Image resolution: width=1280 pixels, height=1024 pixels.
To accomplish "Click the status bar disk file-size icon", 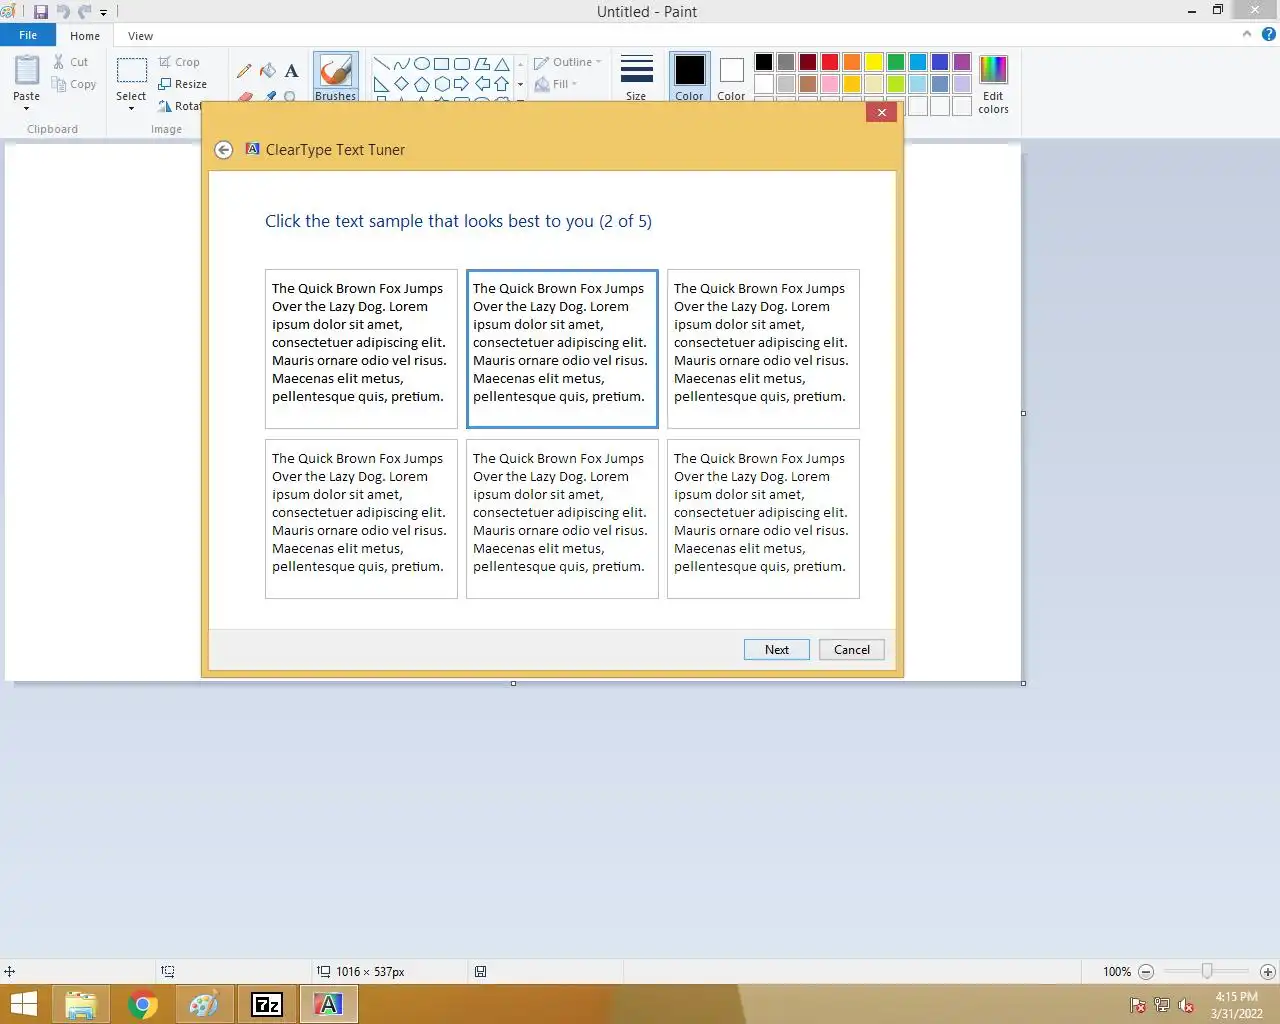I will click(480, 971).
